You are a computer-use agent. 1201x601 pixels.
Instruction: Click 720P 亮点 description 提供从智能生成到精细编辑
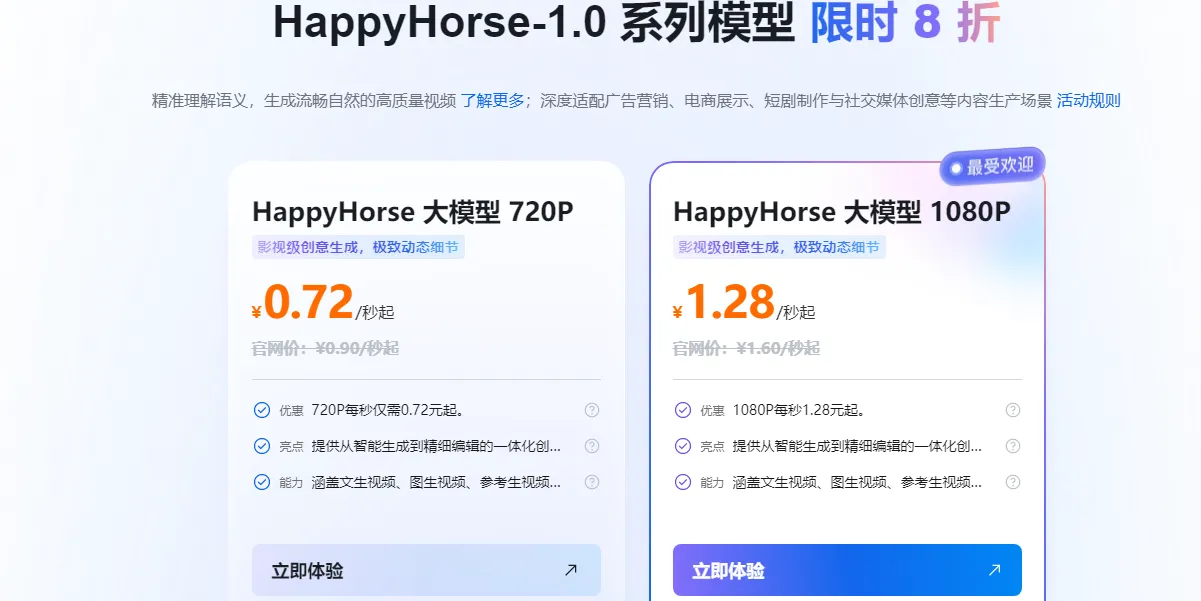(436, 446)
